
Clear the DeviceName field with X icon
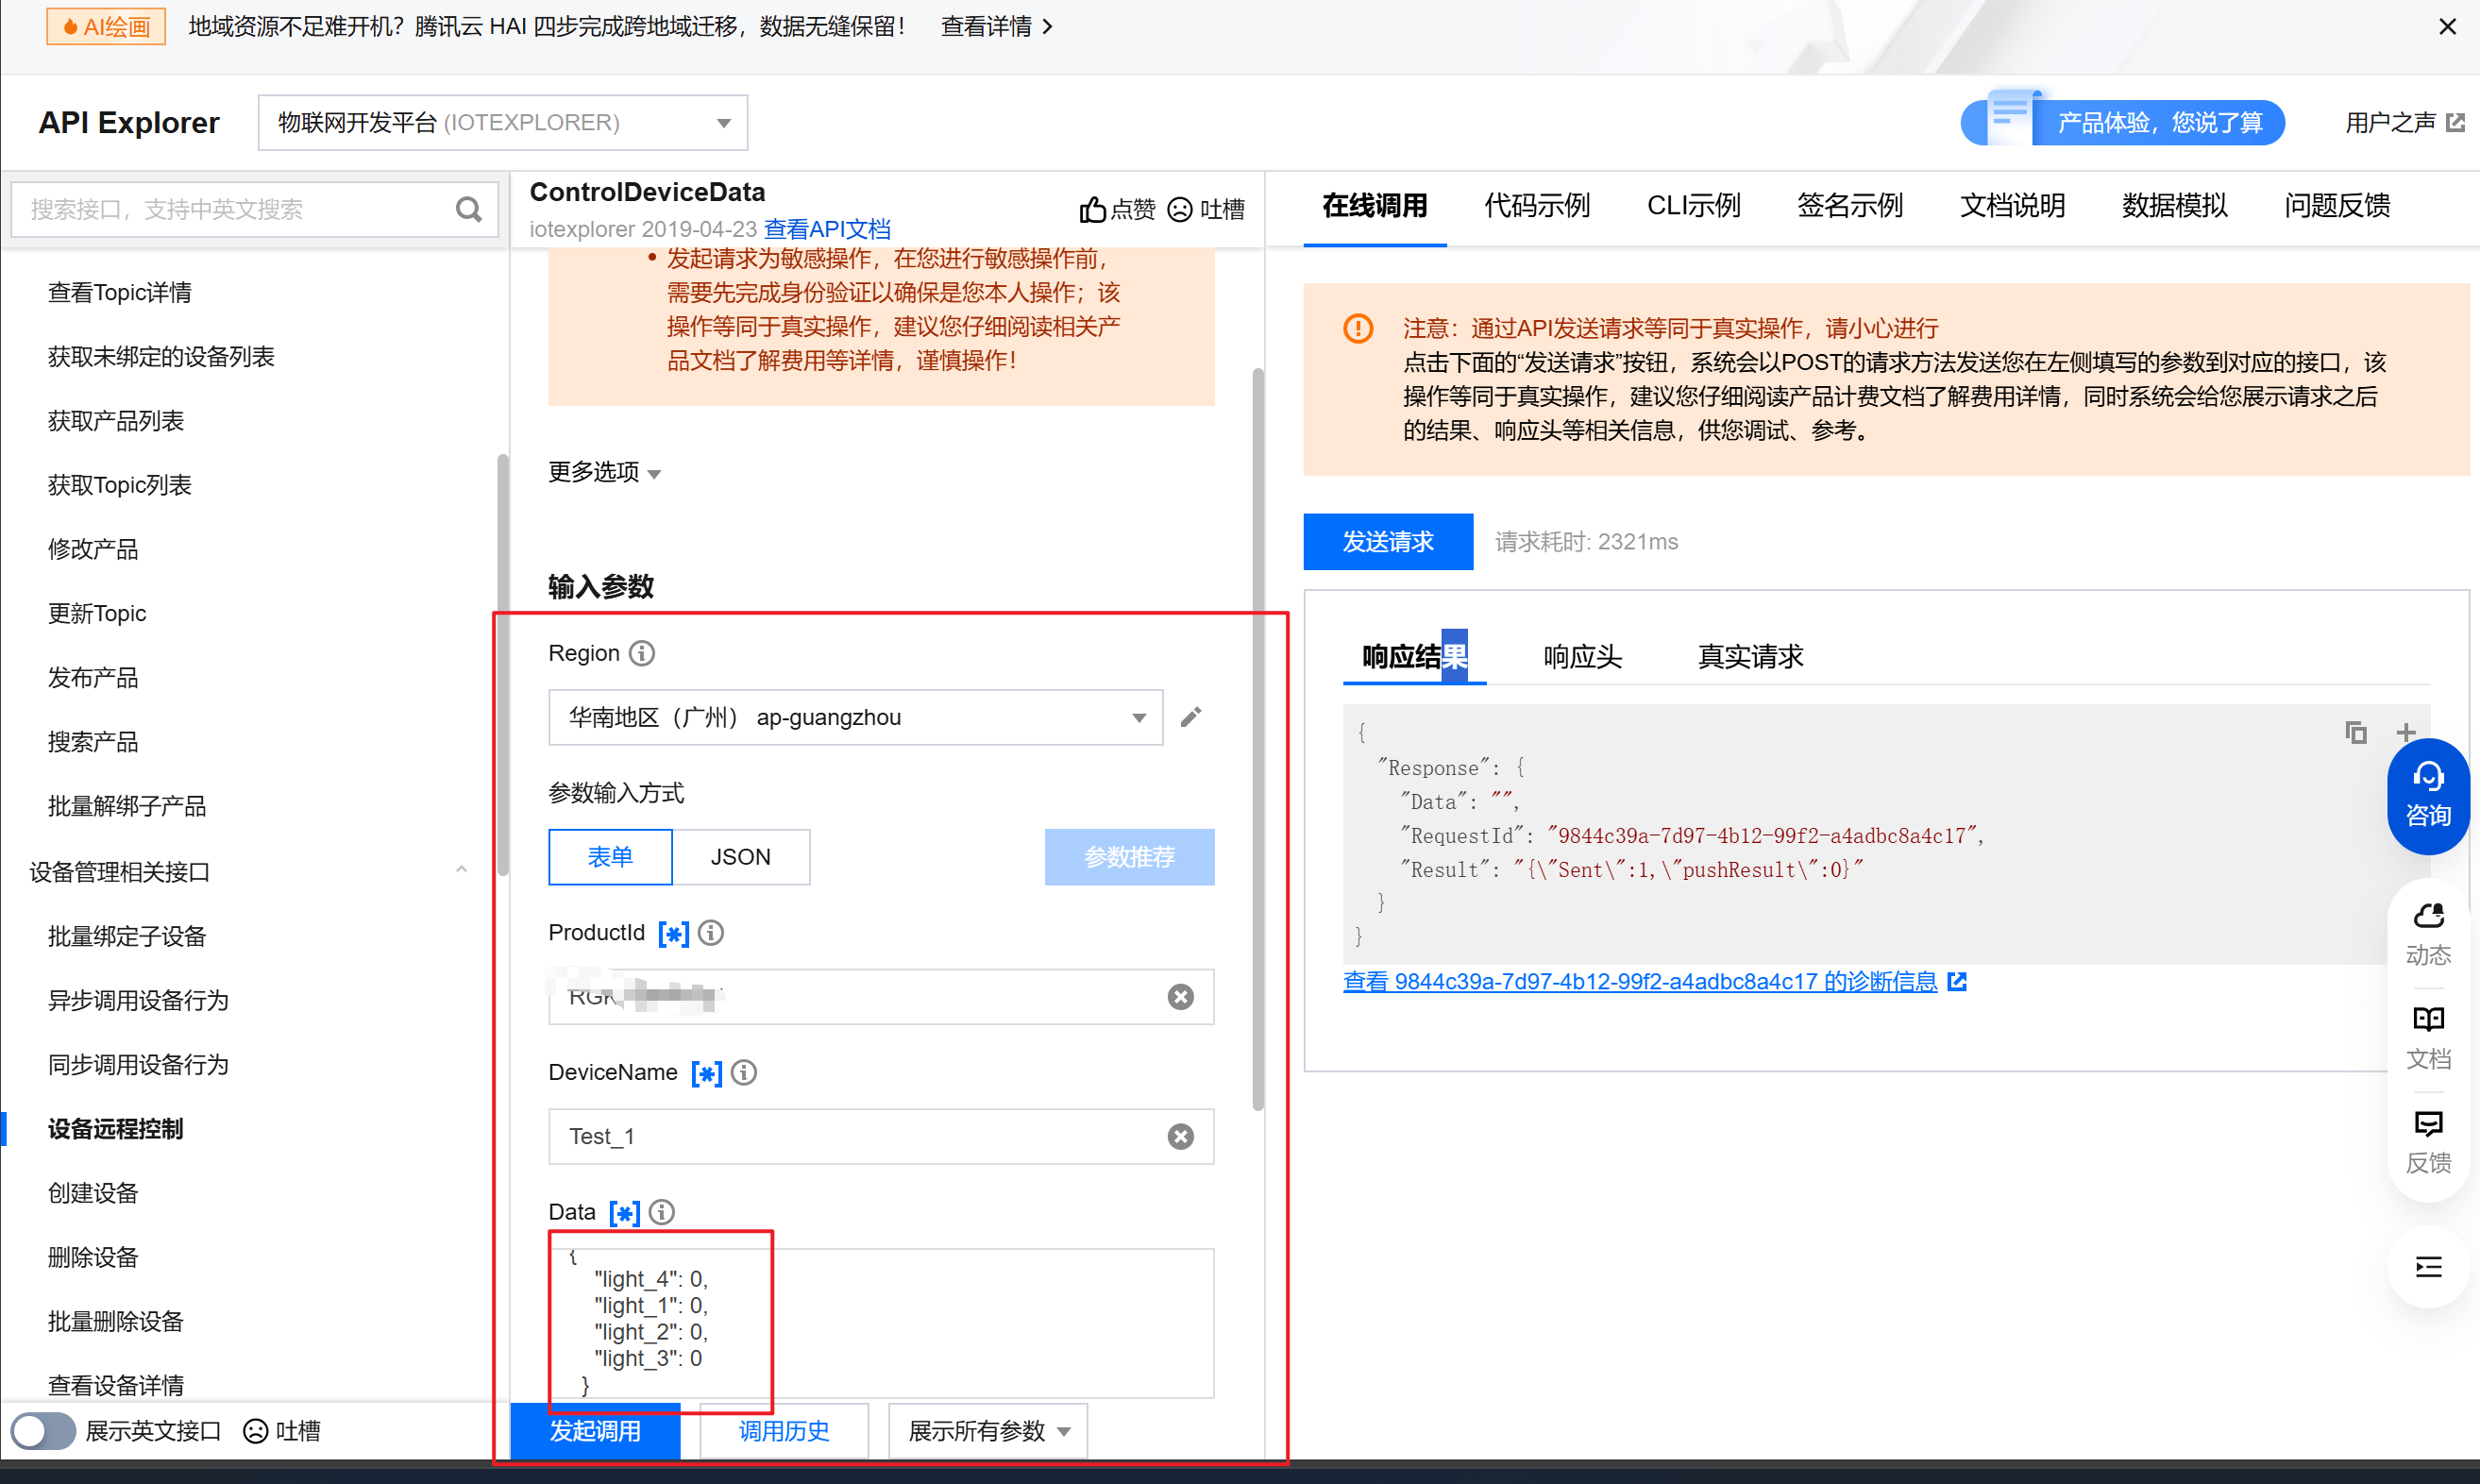pos(1180,1136)
